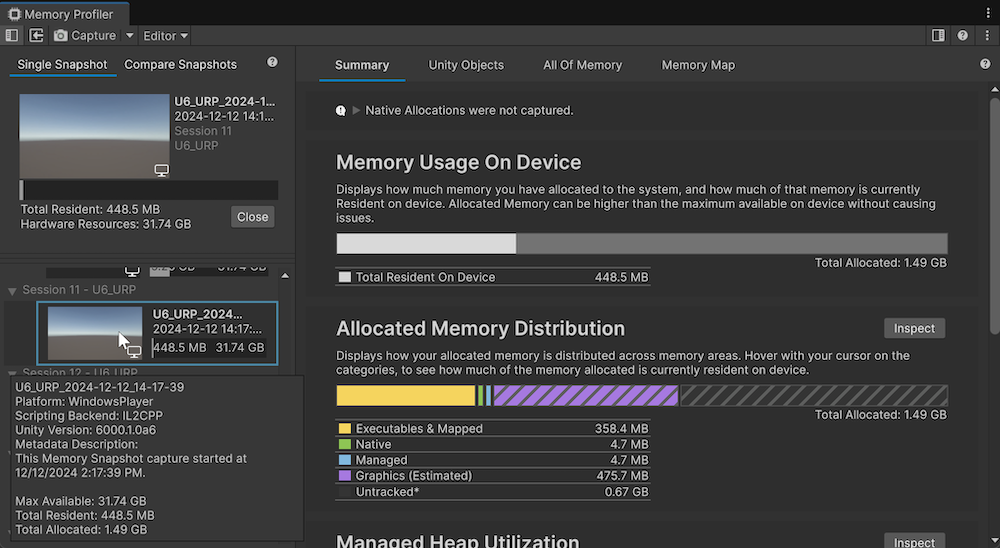Click the yellow Executables & Mapped bar segment
The height and width of the screenshot is (548, 1000).
click(406, 396)
